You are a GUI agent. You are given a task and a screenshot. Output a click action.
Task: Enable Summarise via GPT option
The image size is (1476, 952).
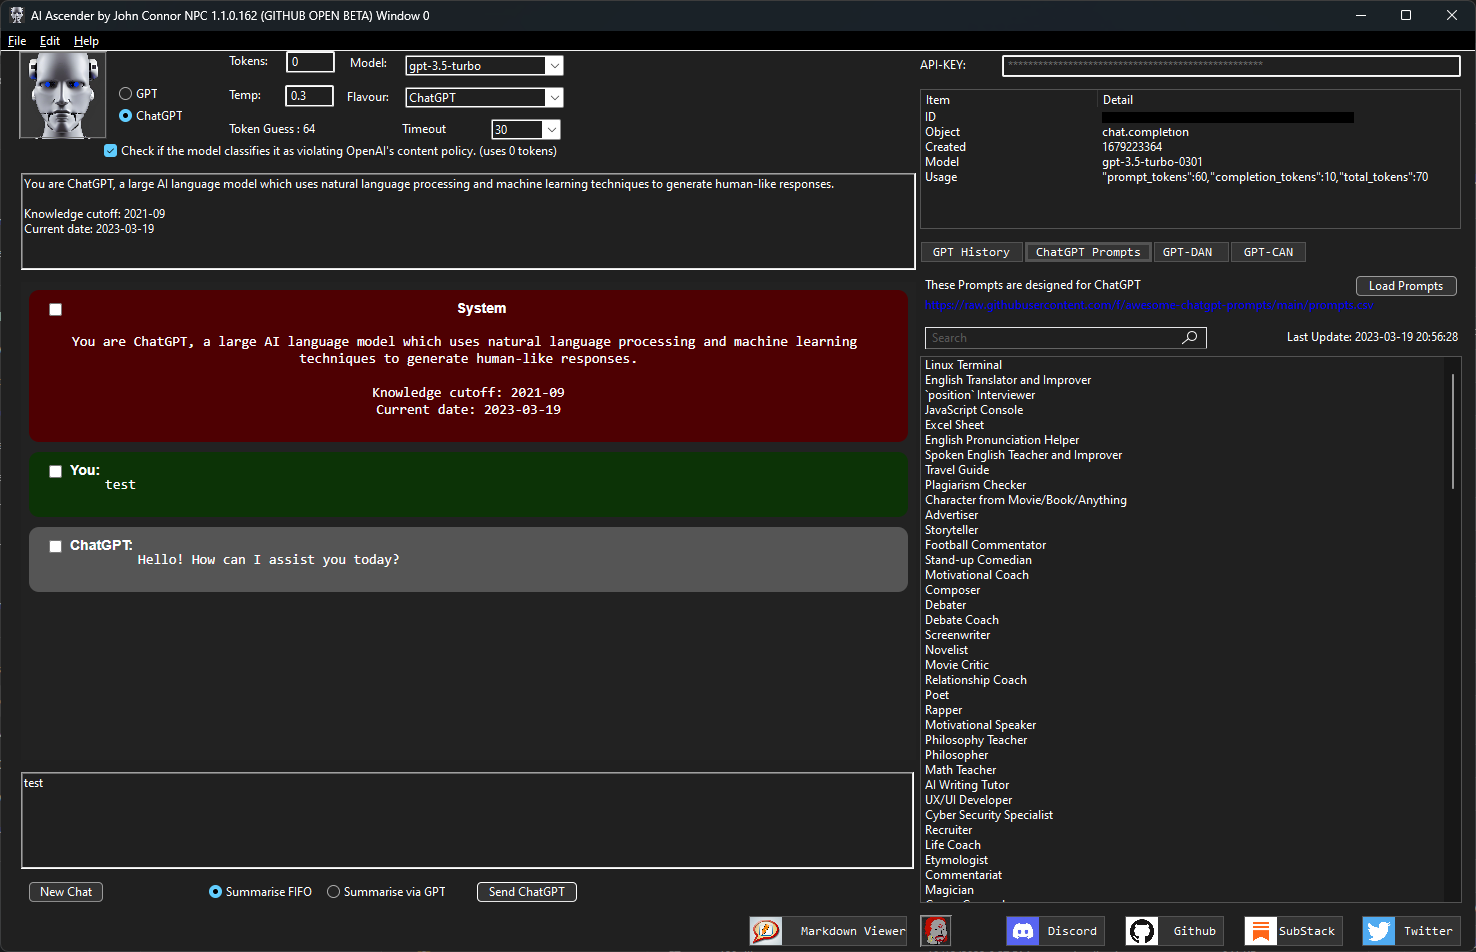[x=332, y=891]
